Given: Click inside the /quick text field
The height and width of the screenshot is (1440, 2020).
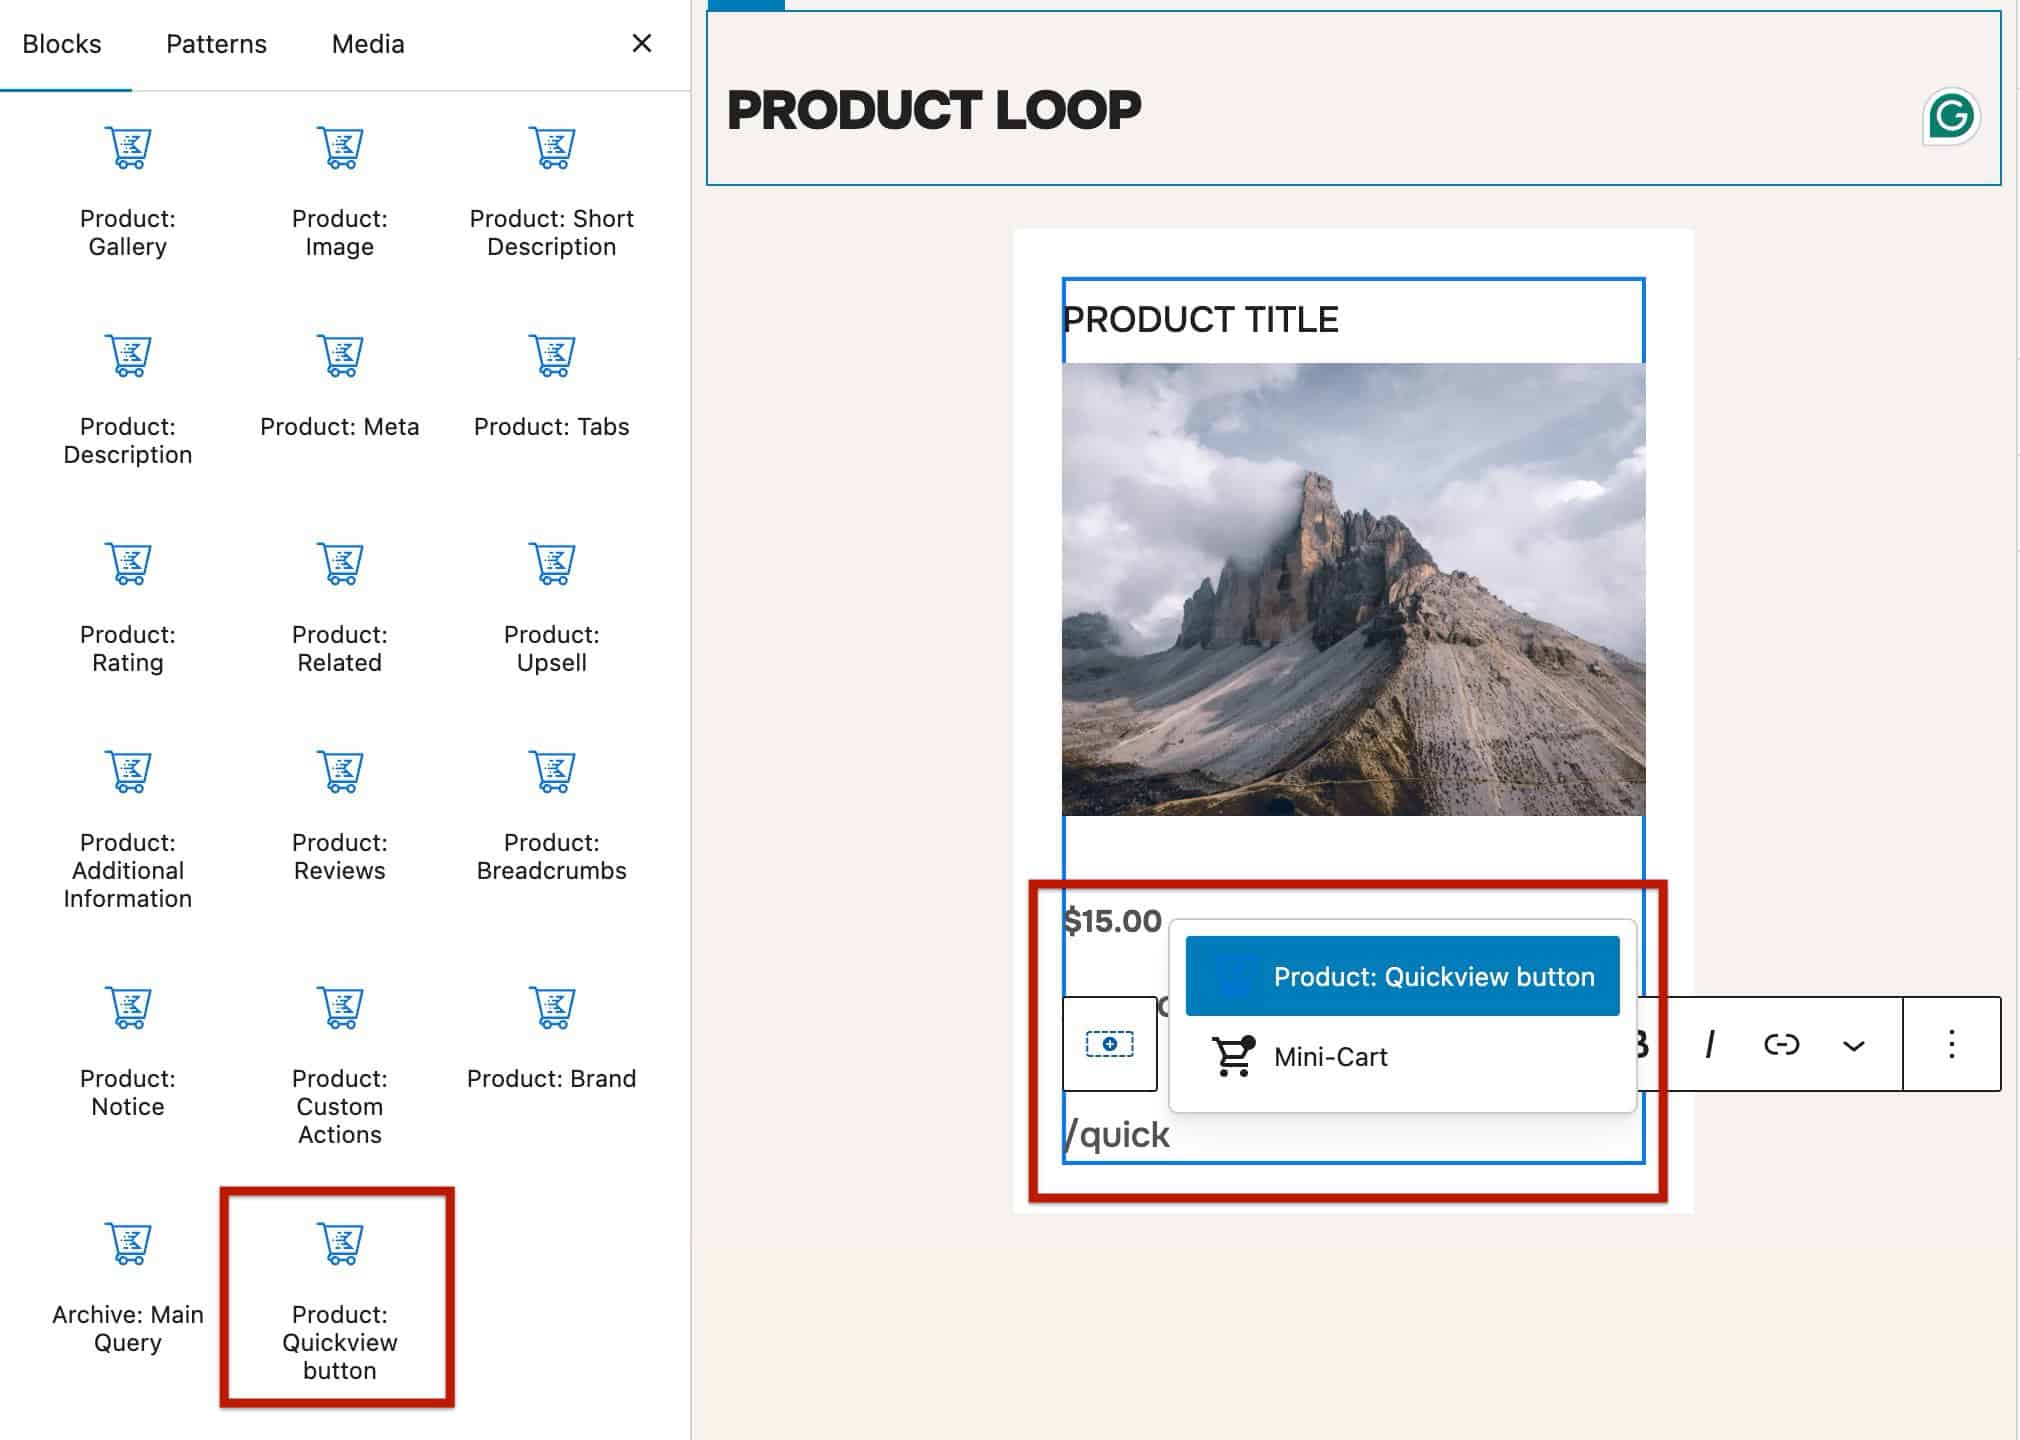Looking at the screenshot, I should 1117,1134.
